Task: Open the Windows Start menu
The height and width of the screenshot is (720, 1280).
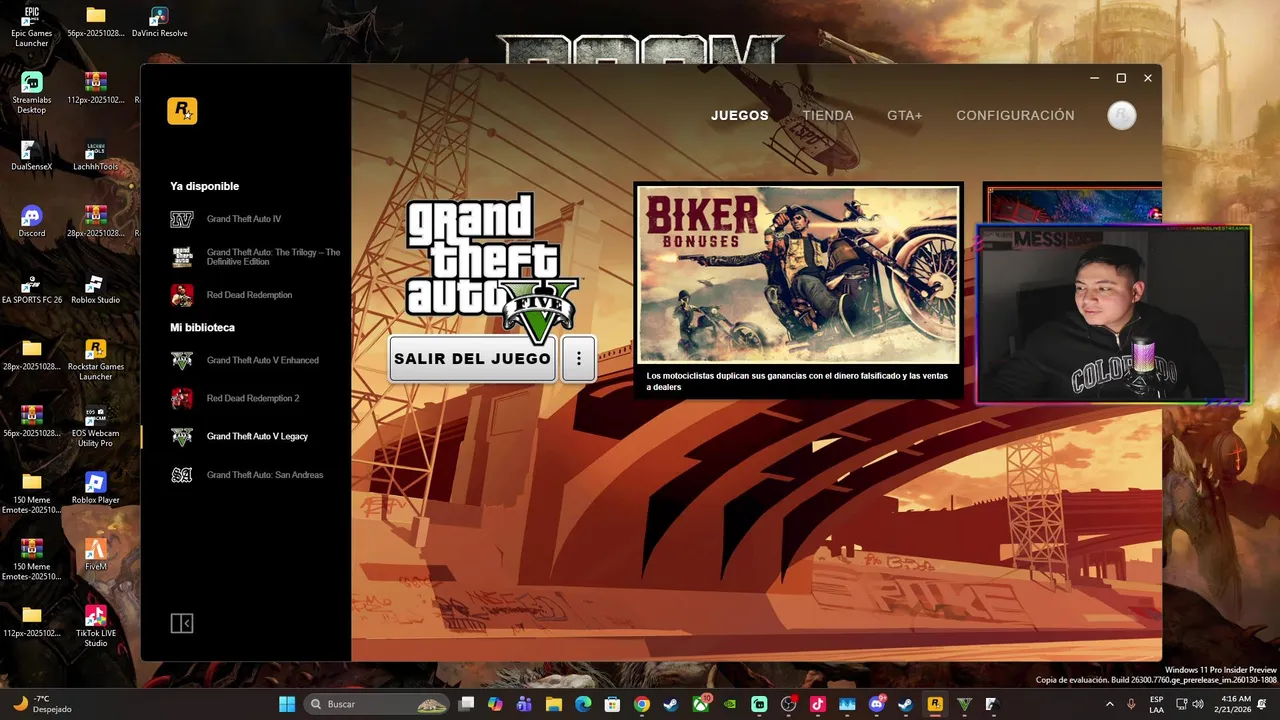Action: tap(287, 704)
